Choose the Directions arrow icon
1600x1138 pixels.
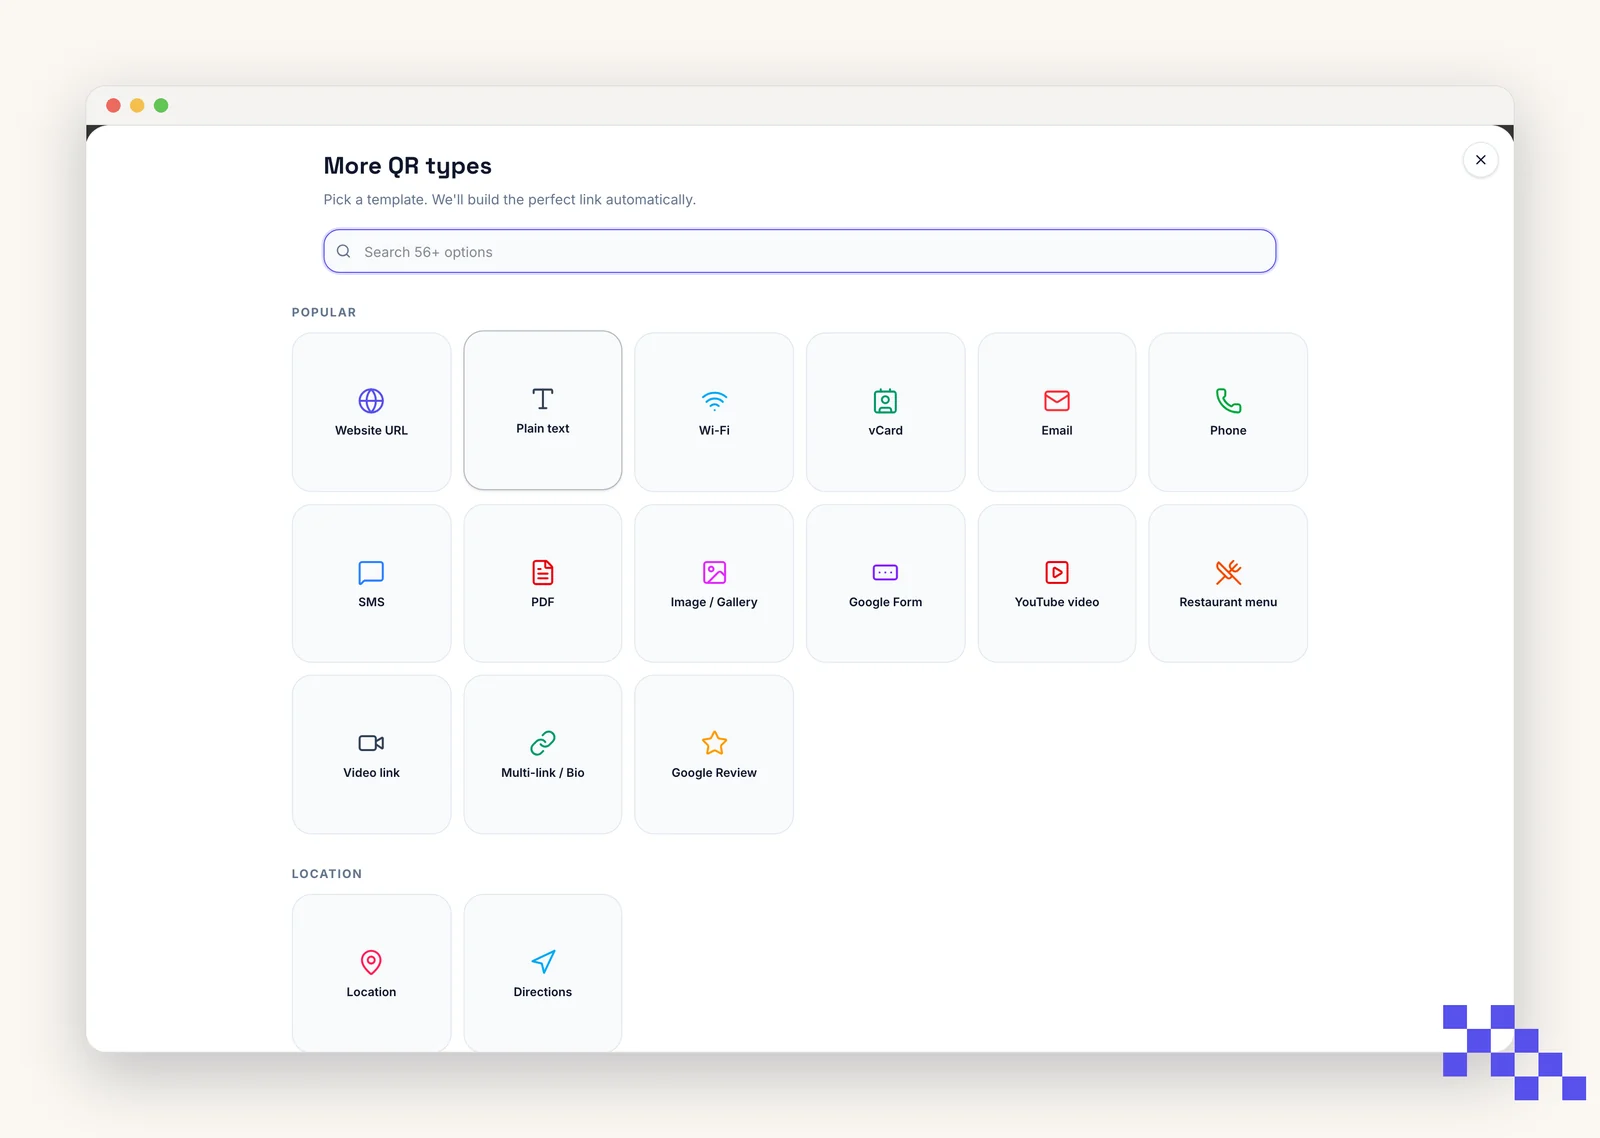click(x=543, y=962)
